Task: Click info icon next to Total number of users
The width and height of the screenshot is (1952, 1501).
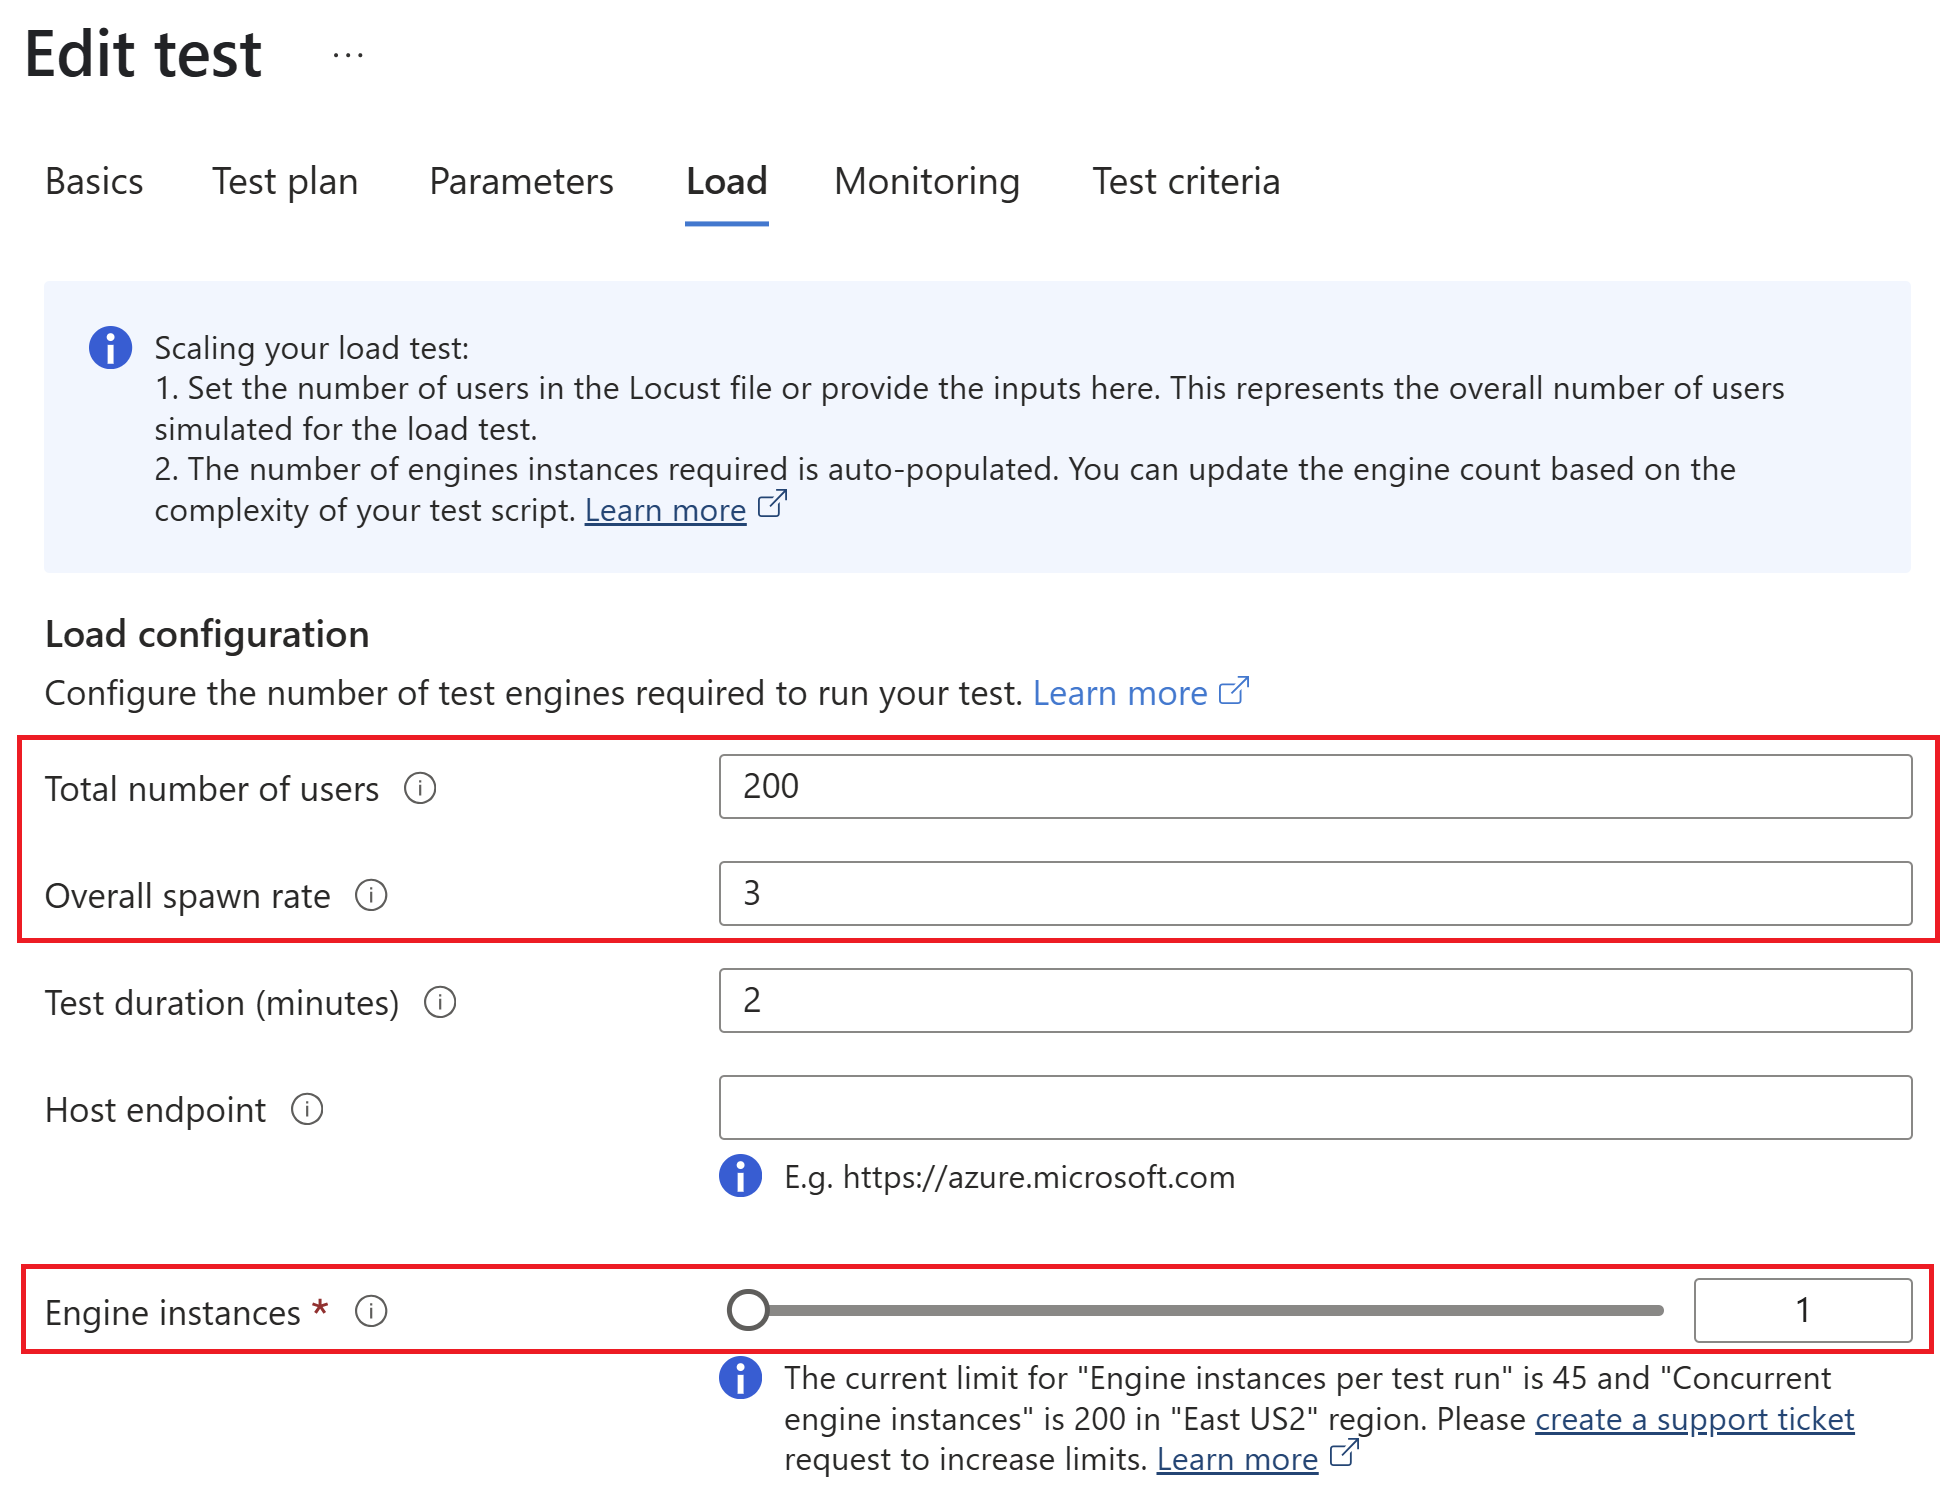Action: [420, 789]
